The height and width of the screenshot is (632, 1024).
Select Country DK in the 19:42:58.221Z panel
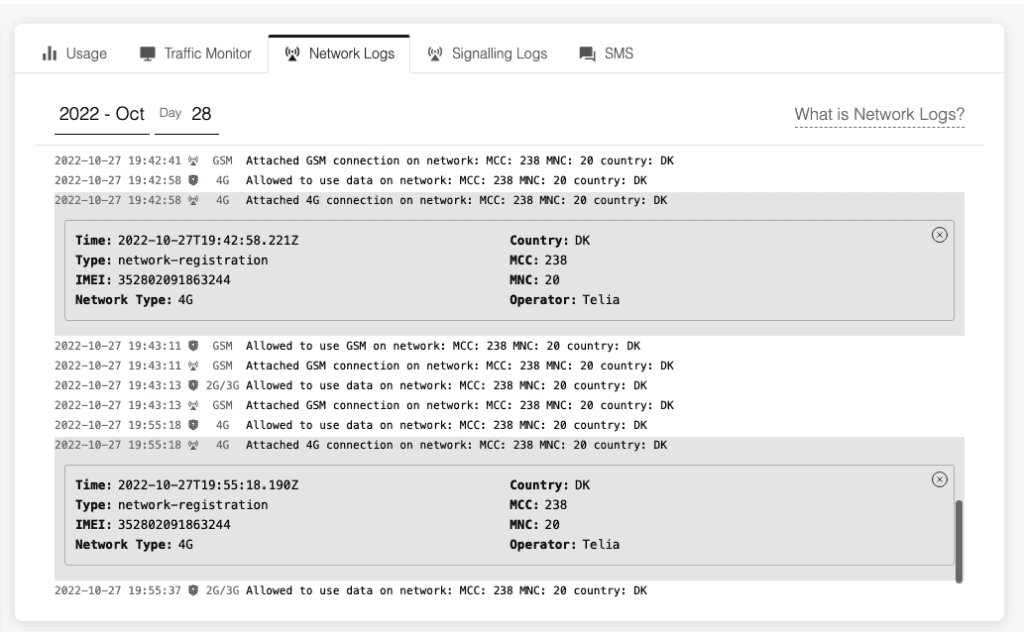(582, 240)
